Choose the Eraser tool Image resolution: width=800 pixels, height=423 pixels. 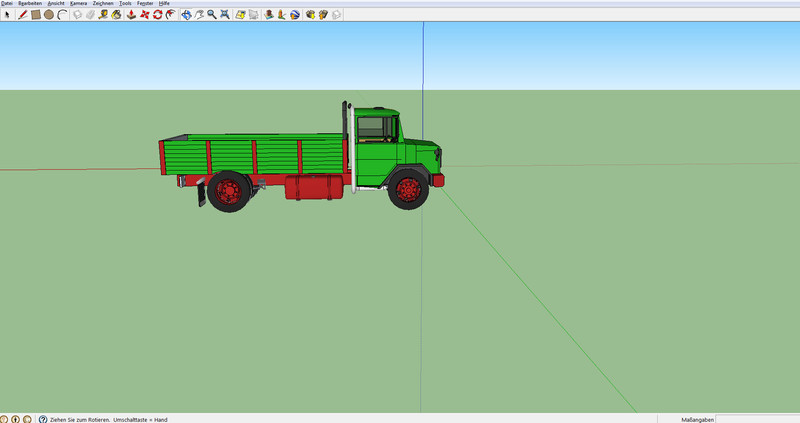90,15
